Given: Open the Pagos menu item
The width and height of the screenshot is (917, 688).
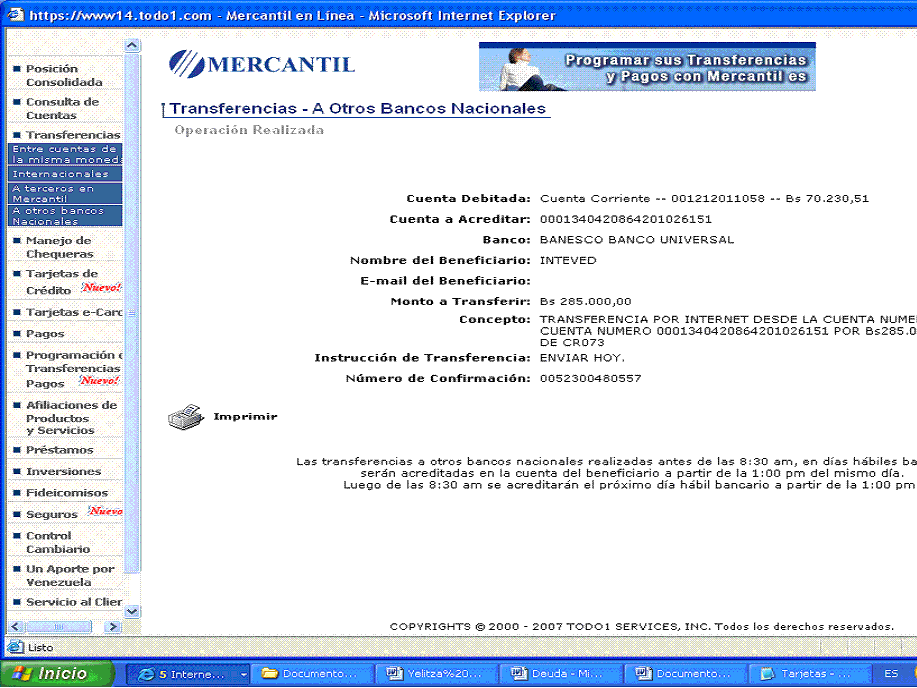Looking at the screenshot, I should [45, 333].
